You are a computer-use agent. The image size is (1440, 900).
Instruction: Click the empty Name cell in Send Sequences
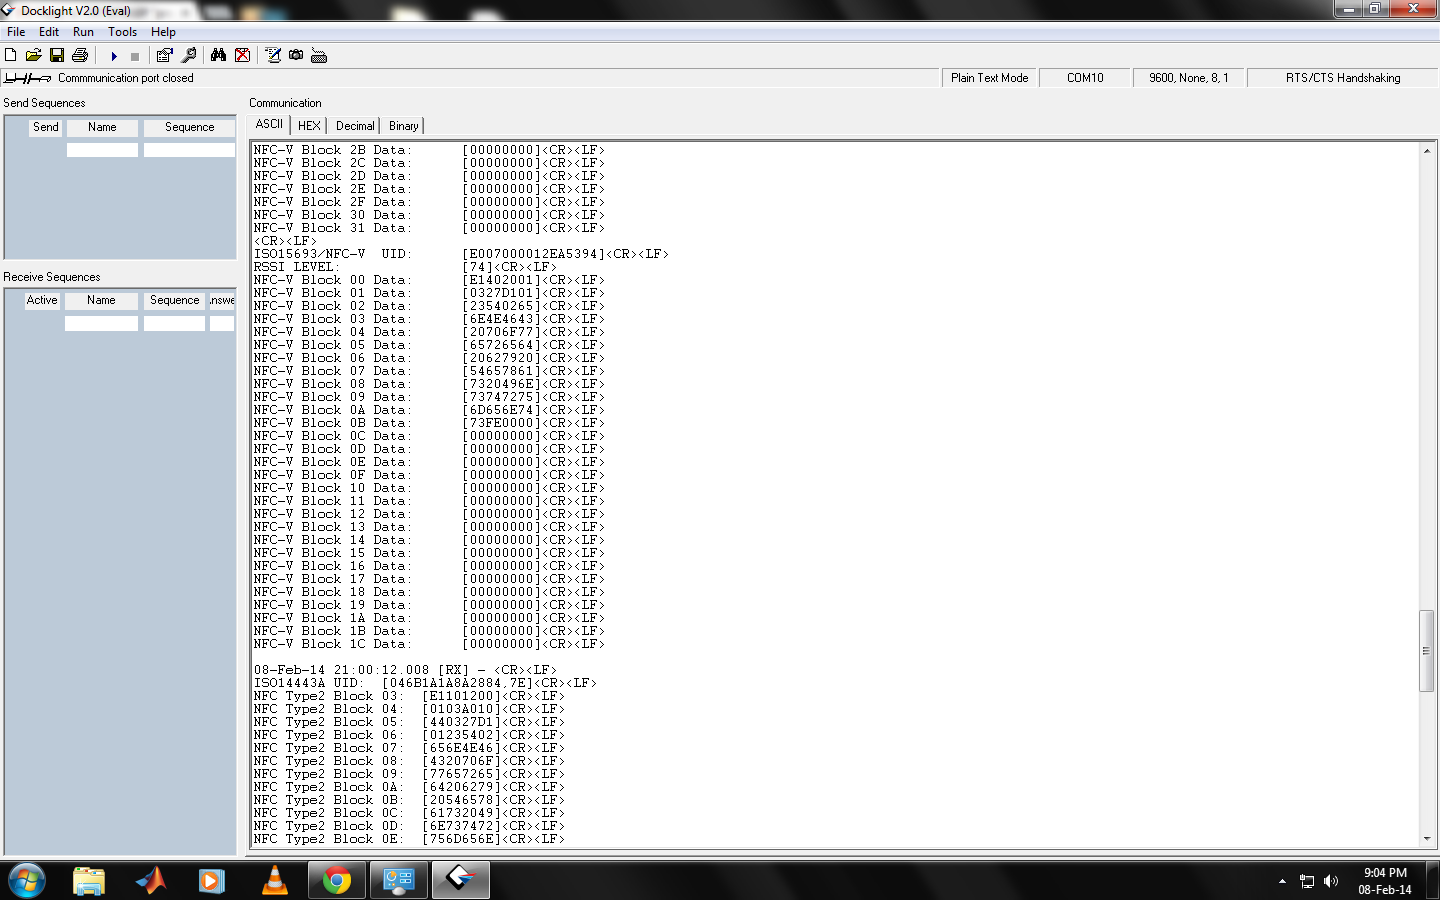pos(102,150)
